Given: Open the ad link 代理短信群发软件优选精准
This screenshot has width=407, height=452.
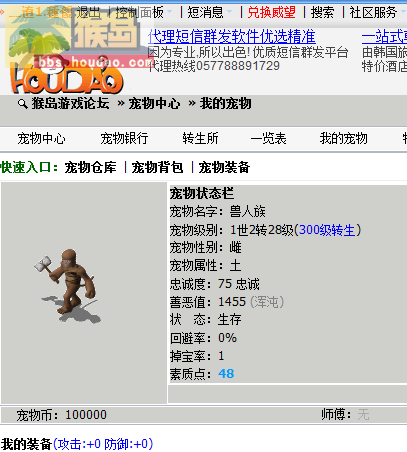Looking at the screenshot, I should 232,37.
